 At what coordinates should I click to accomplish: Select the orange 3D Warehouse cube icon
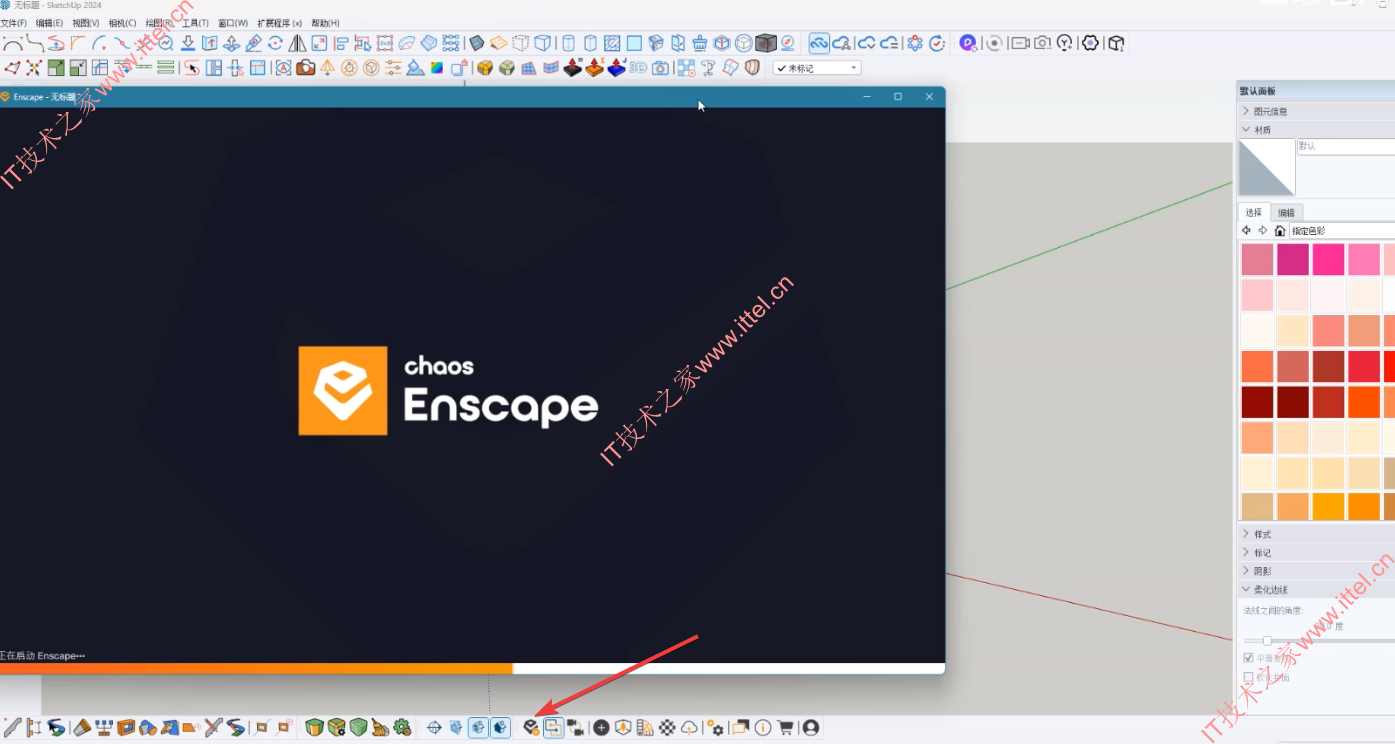pos(485,68)
